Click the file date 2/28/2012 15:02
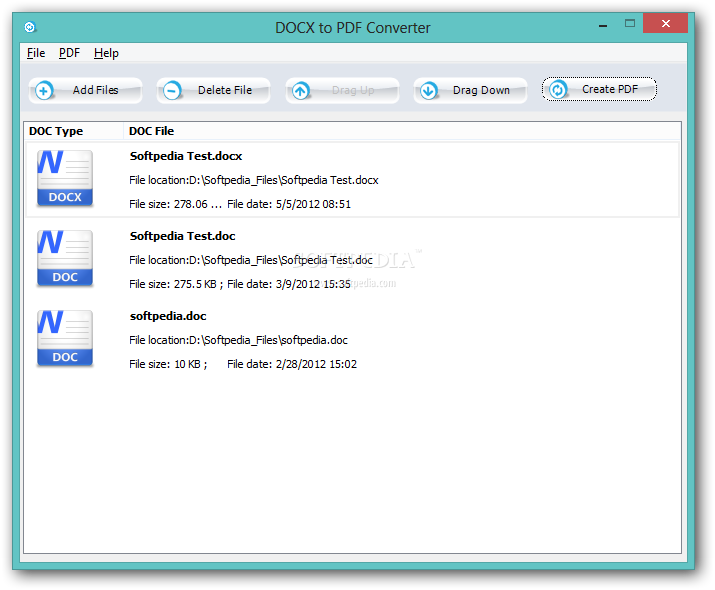Image resolution: width=715 pixels, height=590 pixels. pyautogui.click(x=292, y=364)
